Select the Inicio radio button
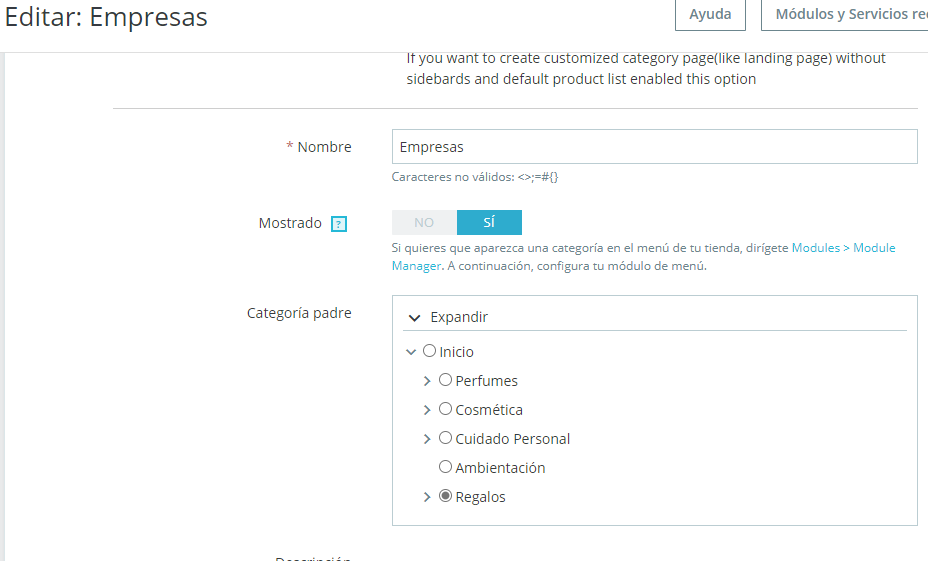 [x=430, y=351]
